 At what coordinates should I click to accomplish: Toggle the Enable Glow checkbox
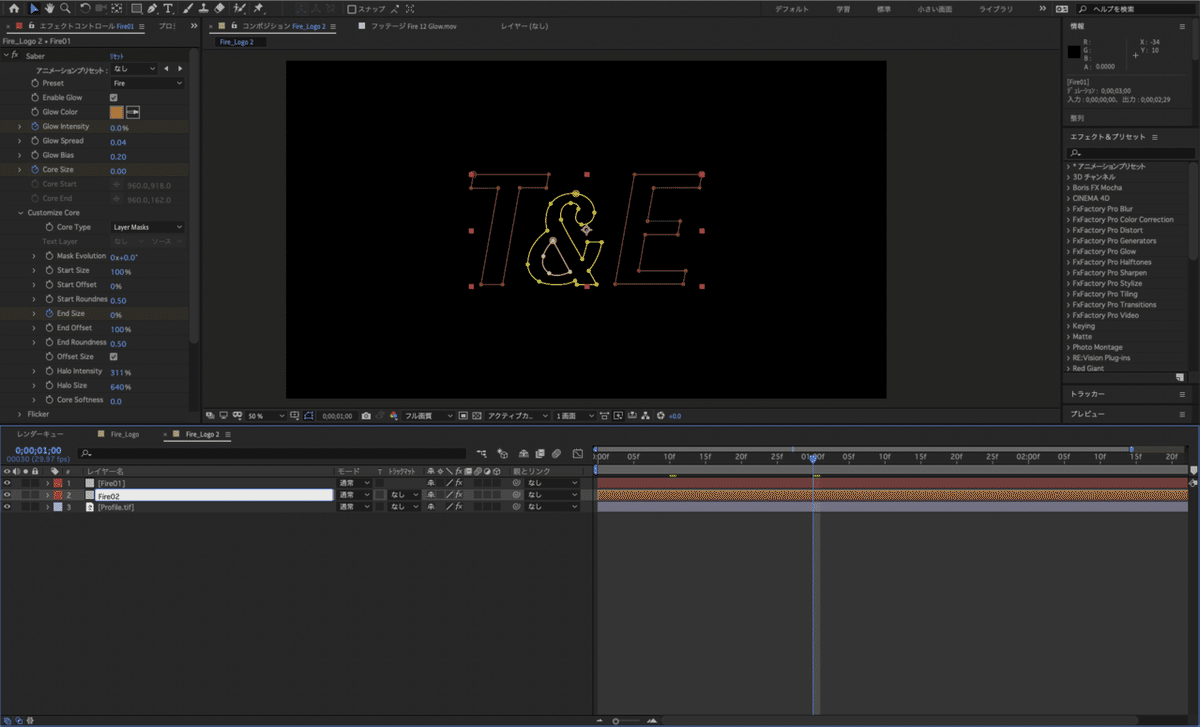[113, 98]
